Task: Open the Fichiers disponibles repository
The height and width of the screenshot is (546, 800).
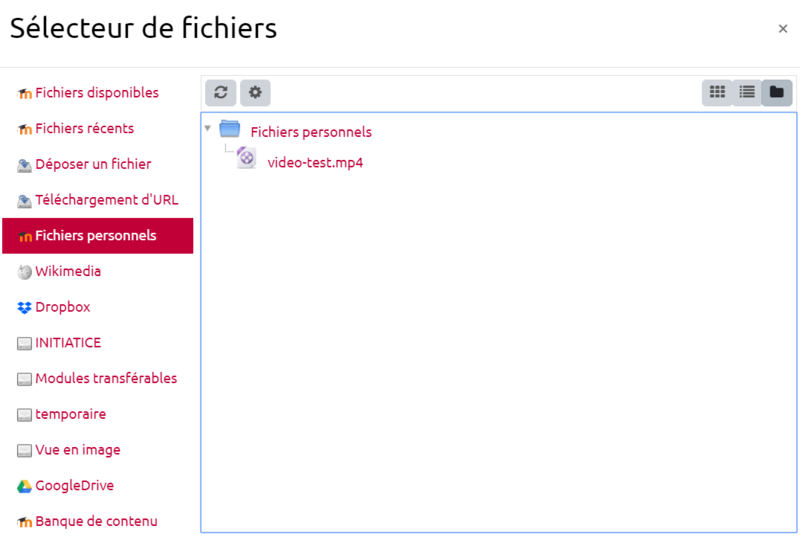Action: point(96,93)
